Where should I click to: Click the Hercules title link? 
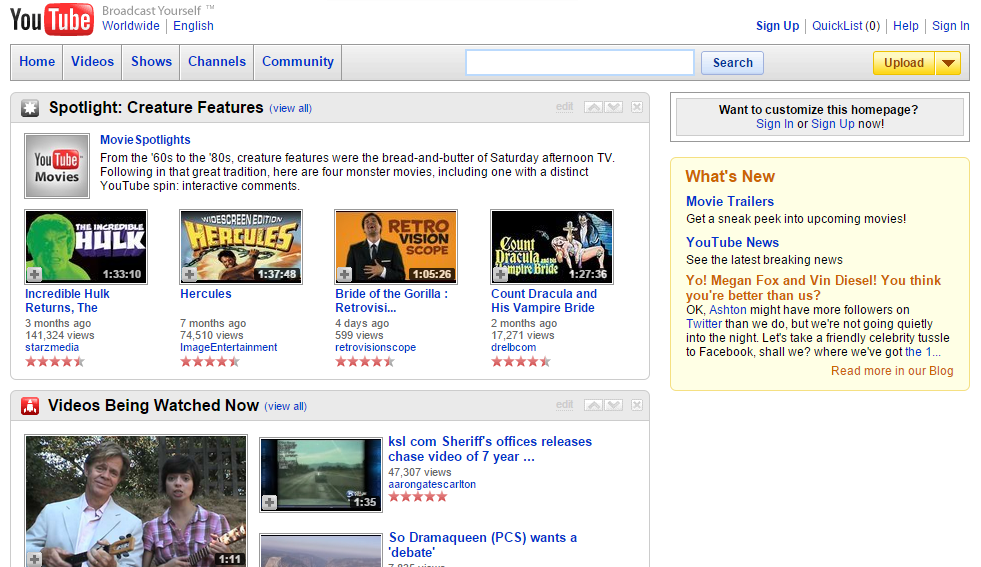[x=206, y=294]
